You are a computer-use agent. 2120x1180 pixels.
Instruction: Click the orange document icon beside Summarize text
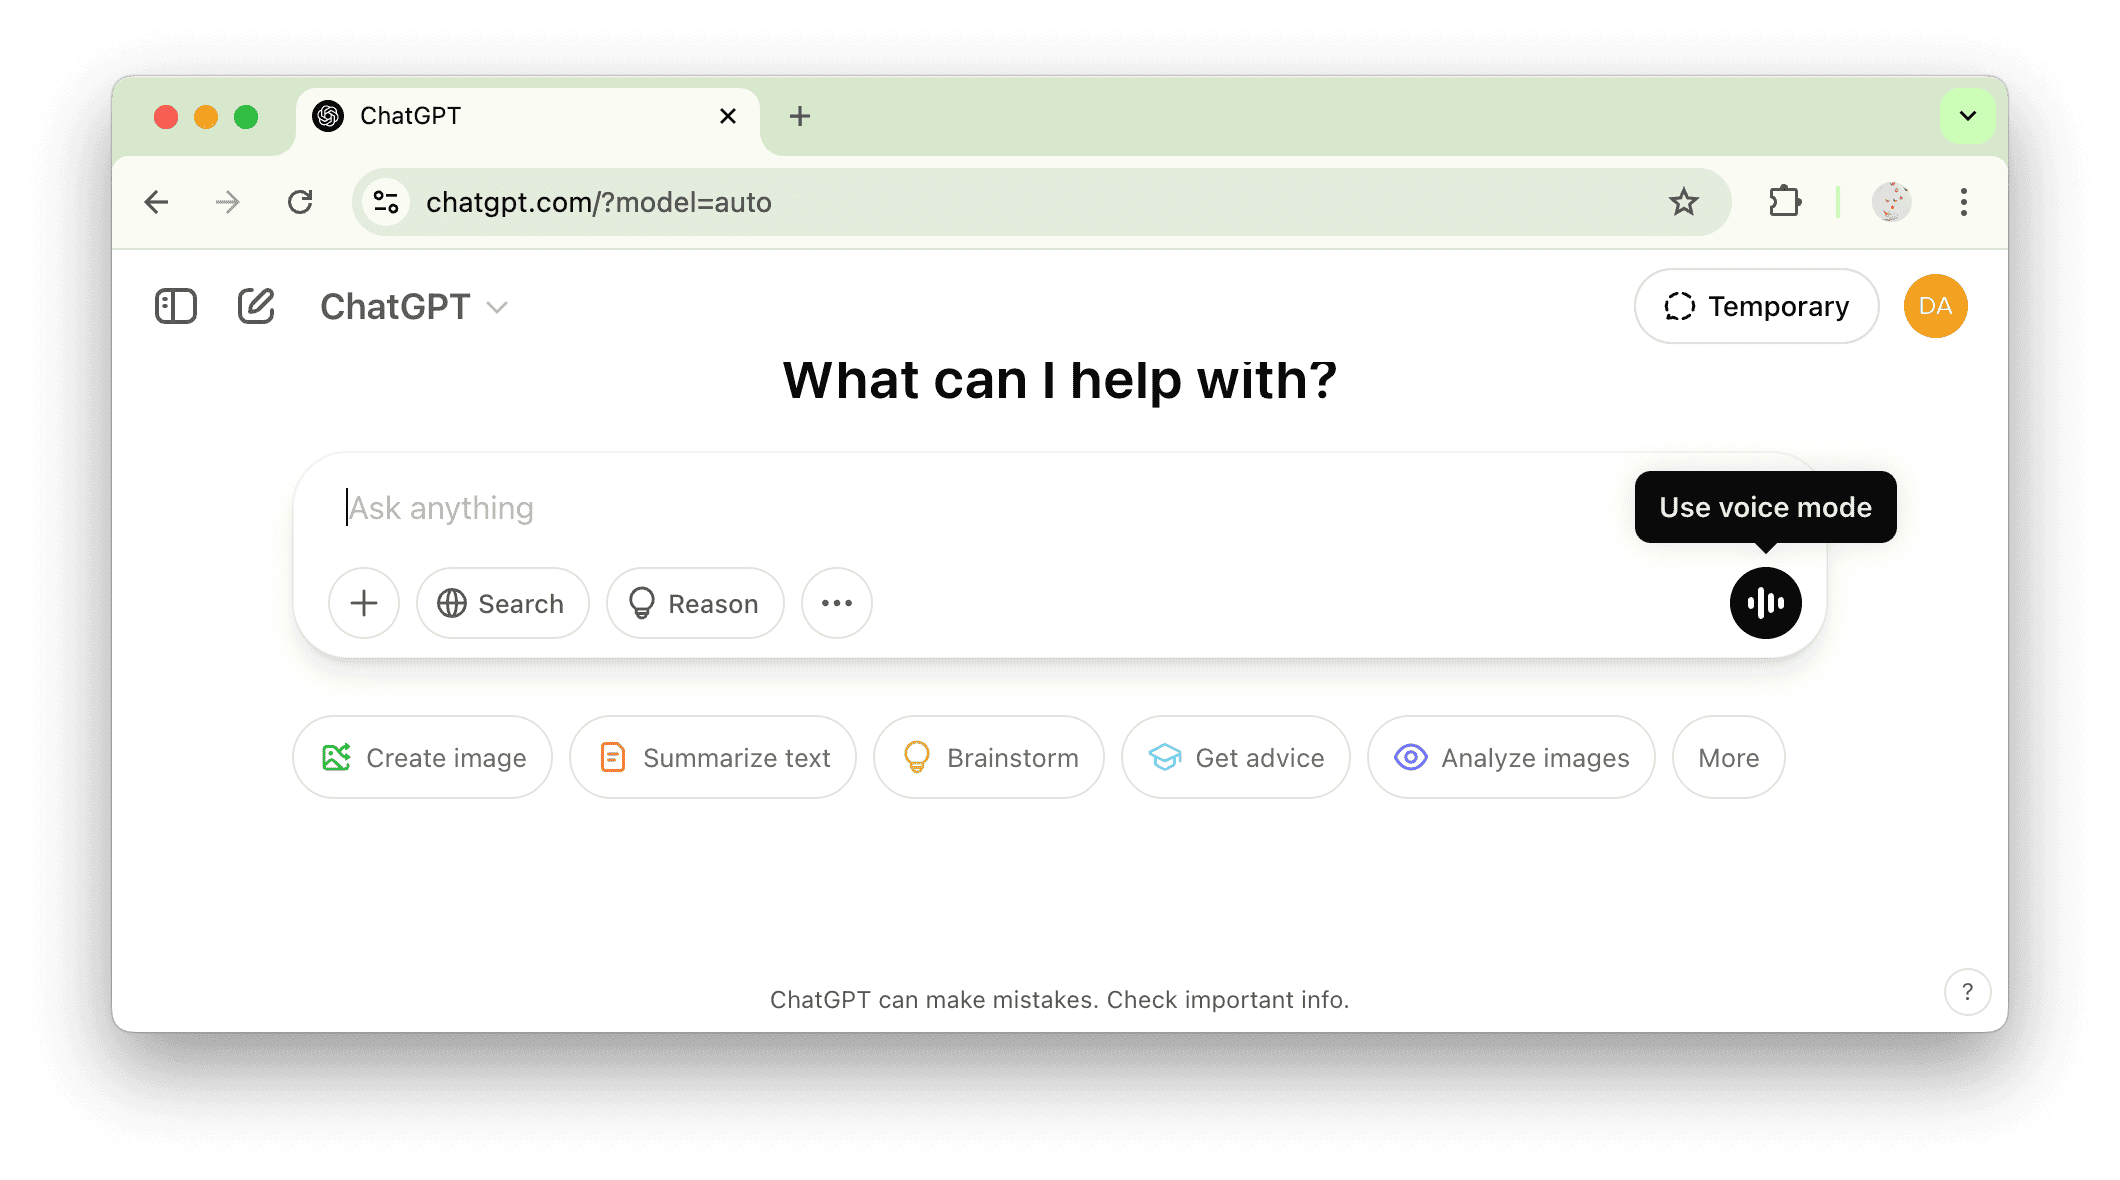[x=613, y=757]
